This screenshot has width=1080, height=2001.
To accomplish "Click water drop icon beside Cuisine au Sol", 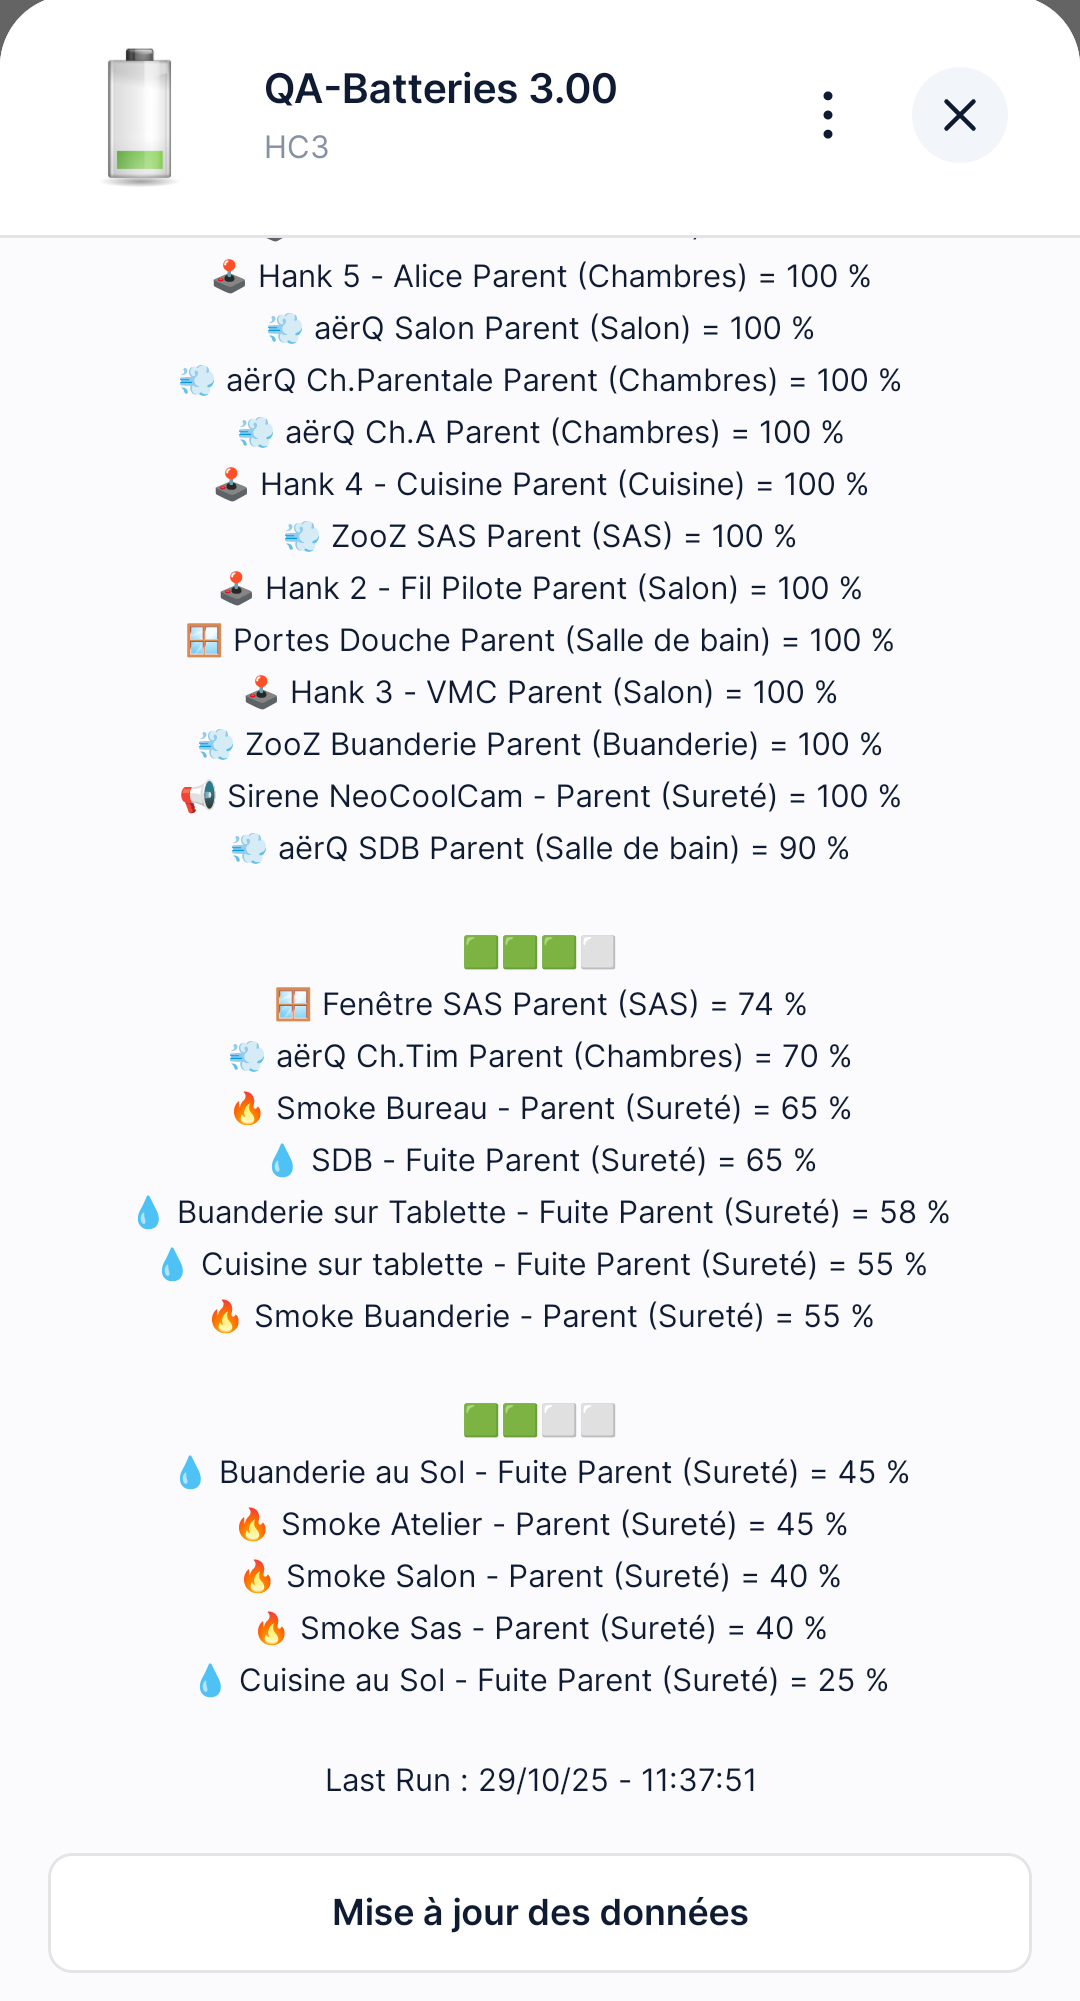I will [210, 1681].
